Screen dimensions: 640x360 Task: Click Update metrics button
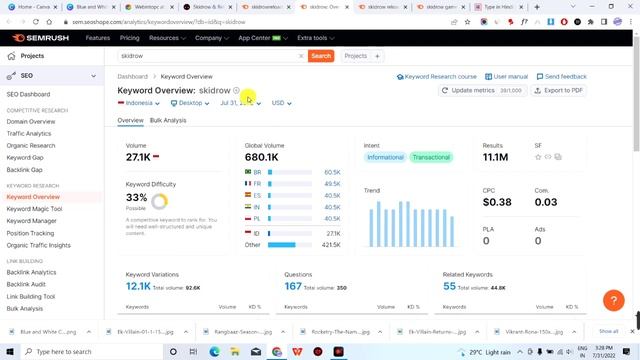coord(482,91)
